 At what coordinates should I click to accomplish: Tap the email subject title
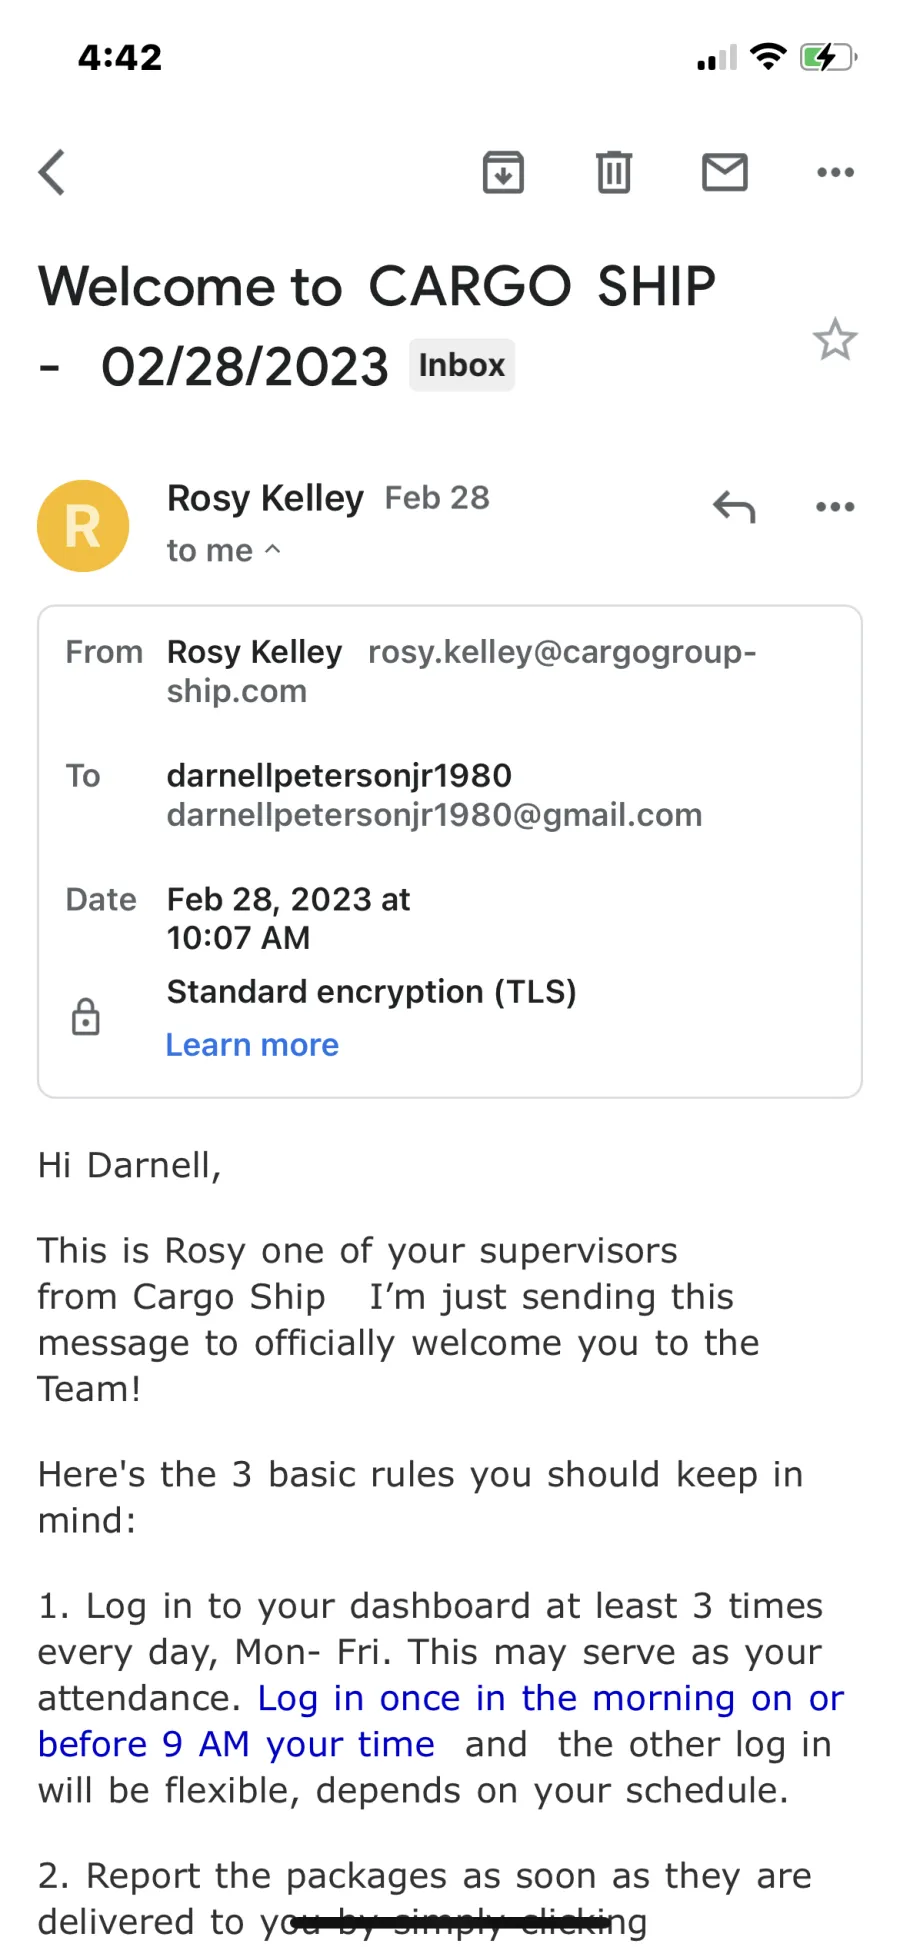(x=377, y=326)
